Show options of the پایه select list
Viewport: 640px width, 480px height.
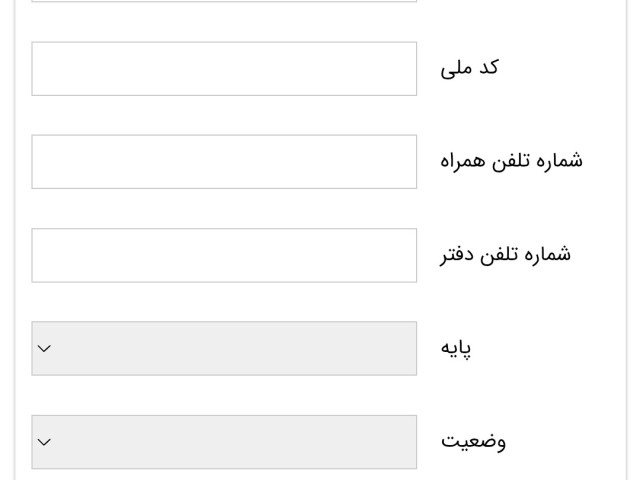tap(224, 348)
